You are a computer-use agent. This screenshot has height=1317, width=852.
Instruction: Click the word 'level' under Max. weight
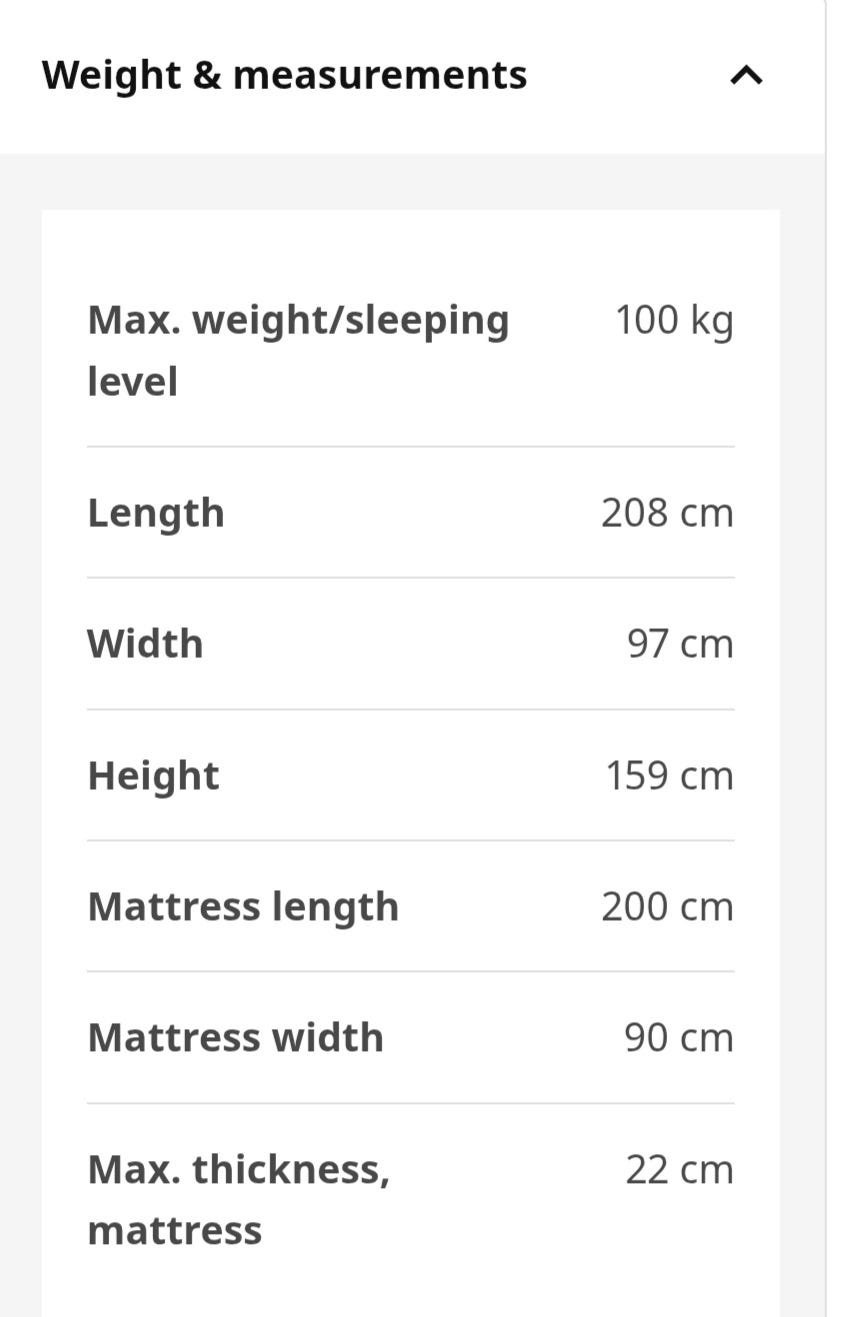[132, 382]
